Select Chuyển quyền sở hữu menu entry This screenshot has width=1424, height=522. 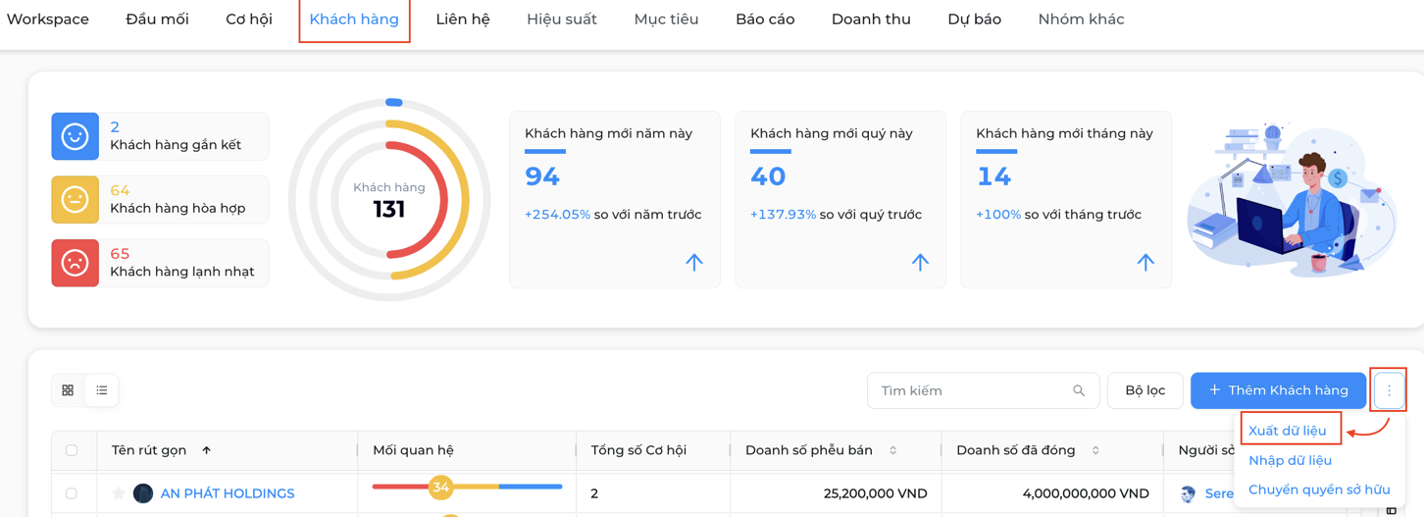1319,490
